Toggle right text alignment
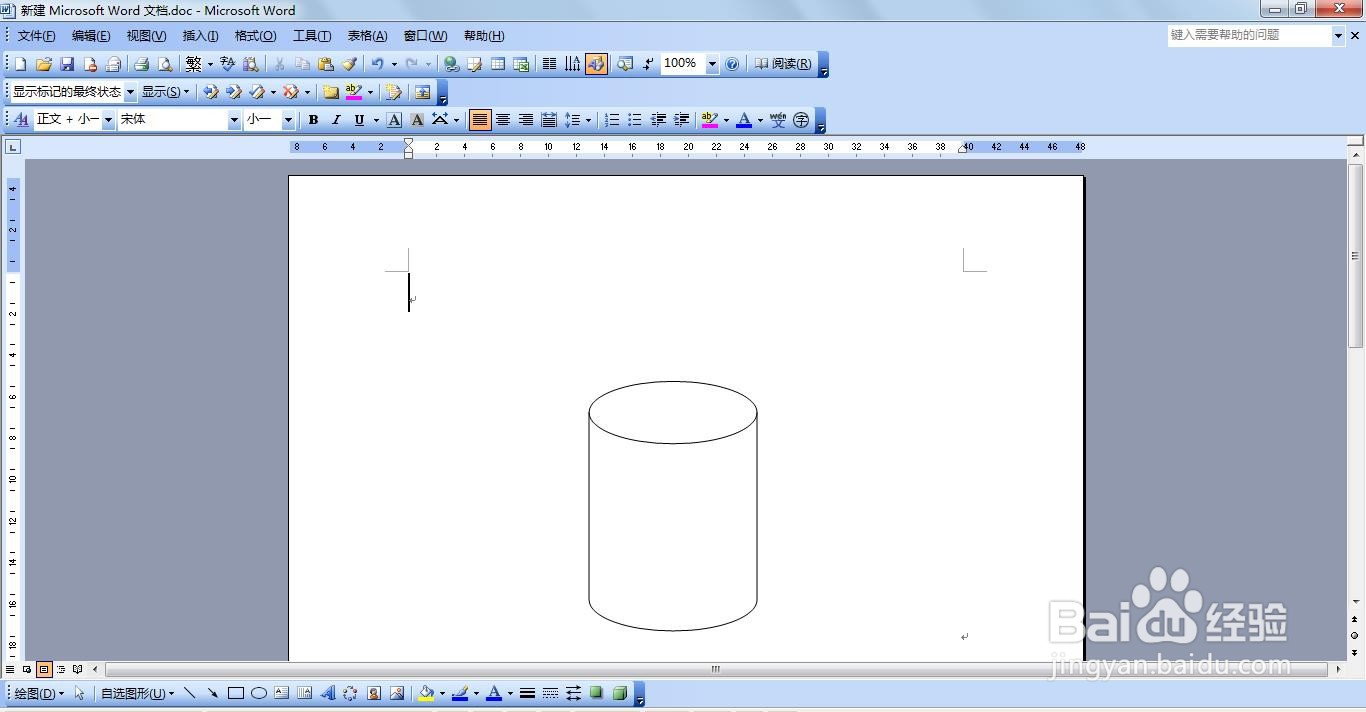Screen dimensions: 1366x712 526,120
